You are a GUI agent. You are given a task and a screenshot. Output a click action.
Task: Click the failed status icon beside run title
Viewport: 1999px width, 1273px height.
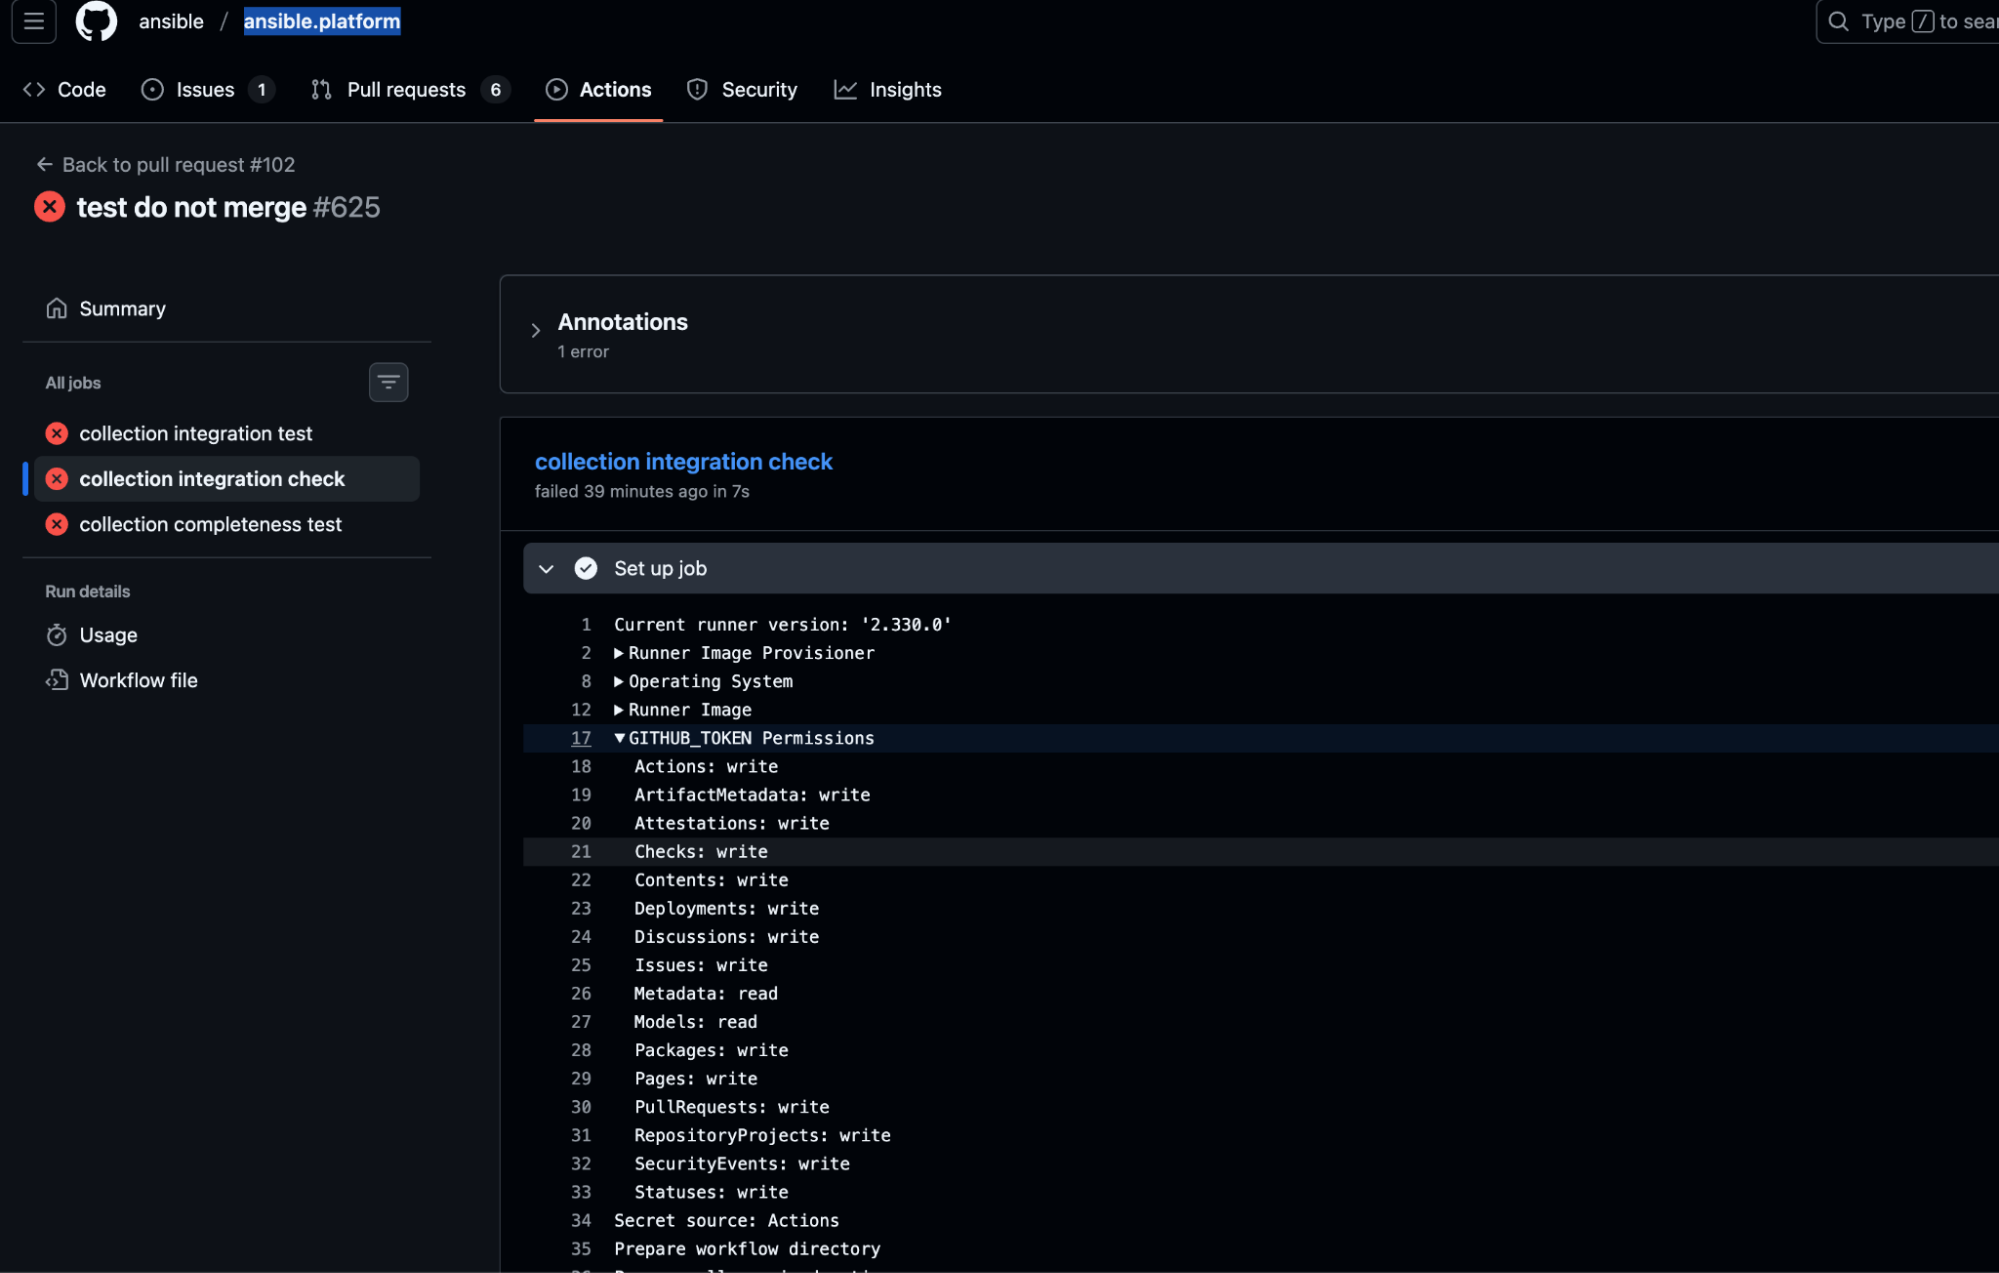(49, 207)
